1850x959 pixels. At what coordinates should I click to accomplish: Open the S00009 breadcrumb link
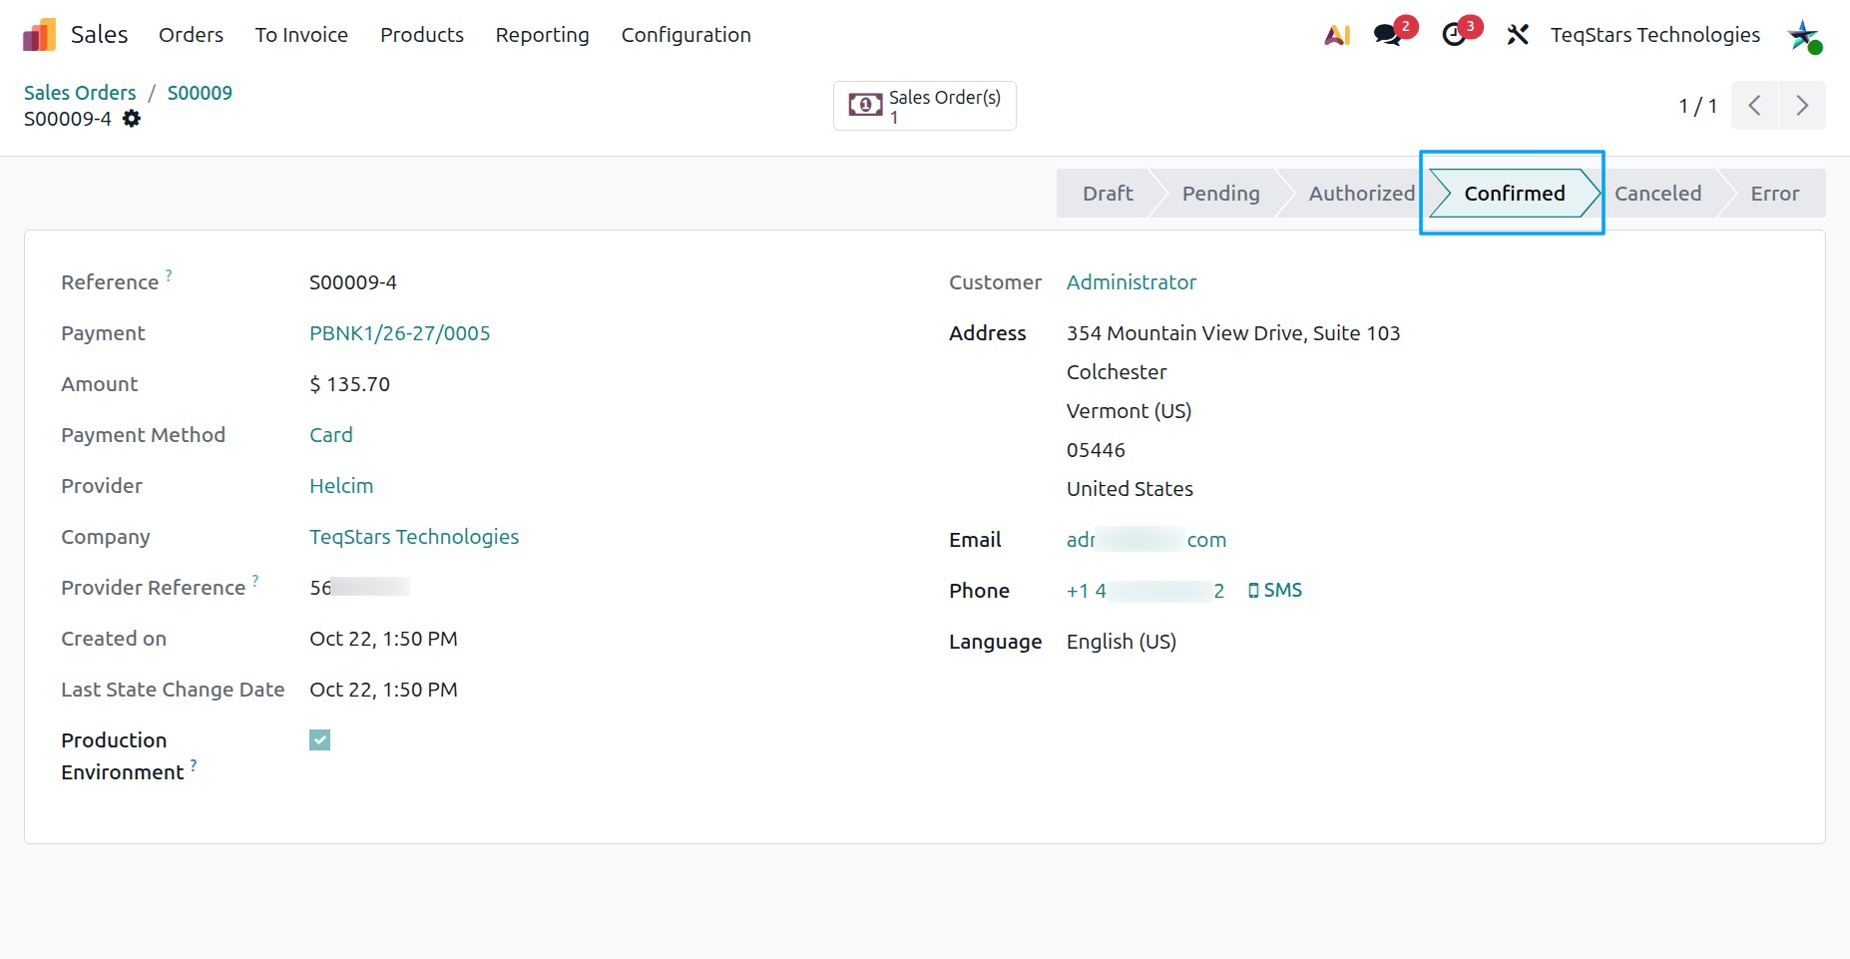[199, 93]
